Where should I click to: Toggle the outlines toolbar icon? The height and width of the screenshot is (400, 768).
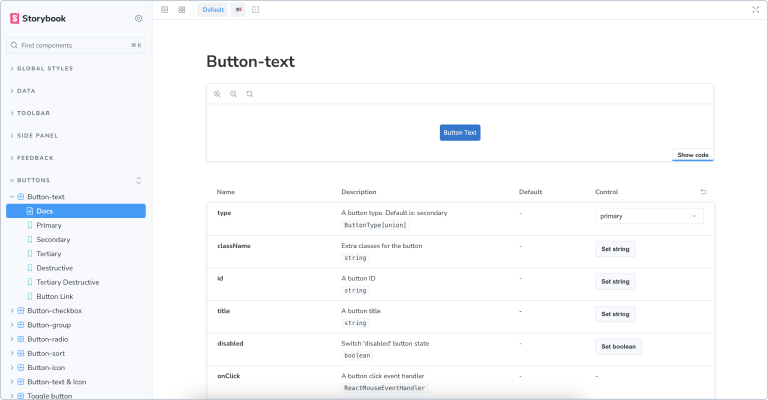(256, 10)
